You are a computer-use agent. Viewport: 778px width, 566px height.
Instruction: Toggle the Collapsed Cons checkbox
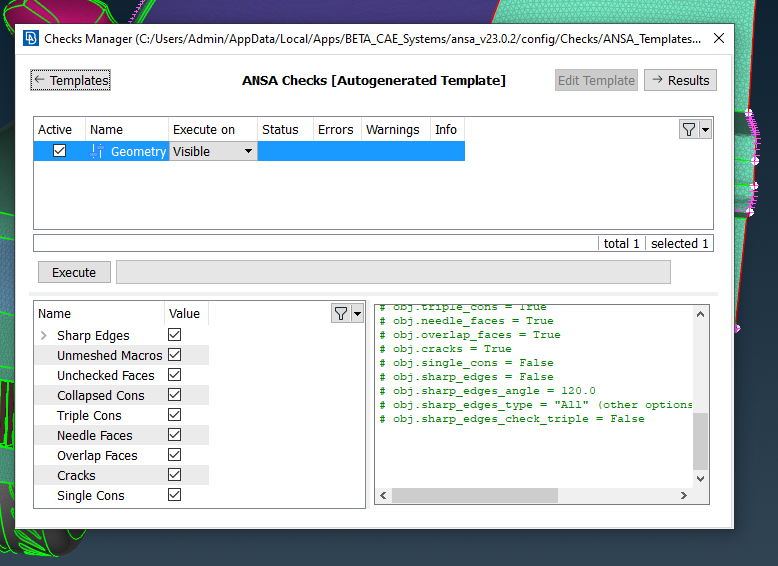(x=174, y=395)
